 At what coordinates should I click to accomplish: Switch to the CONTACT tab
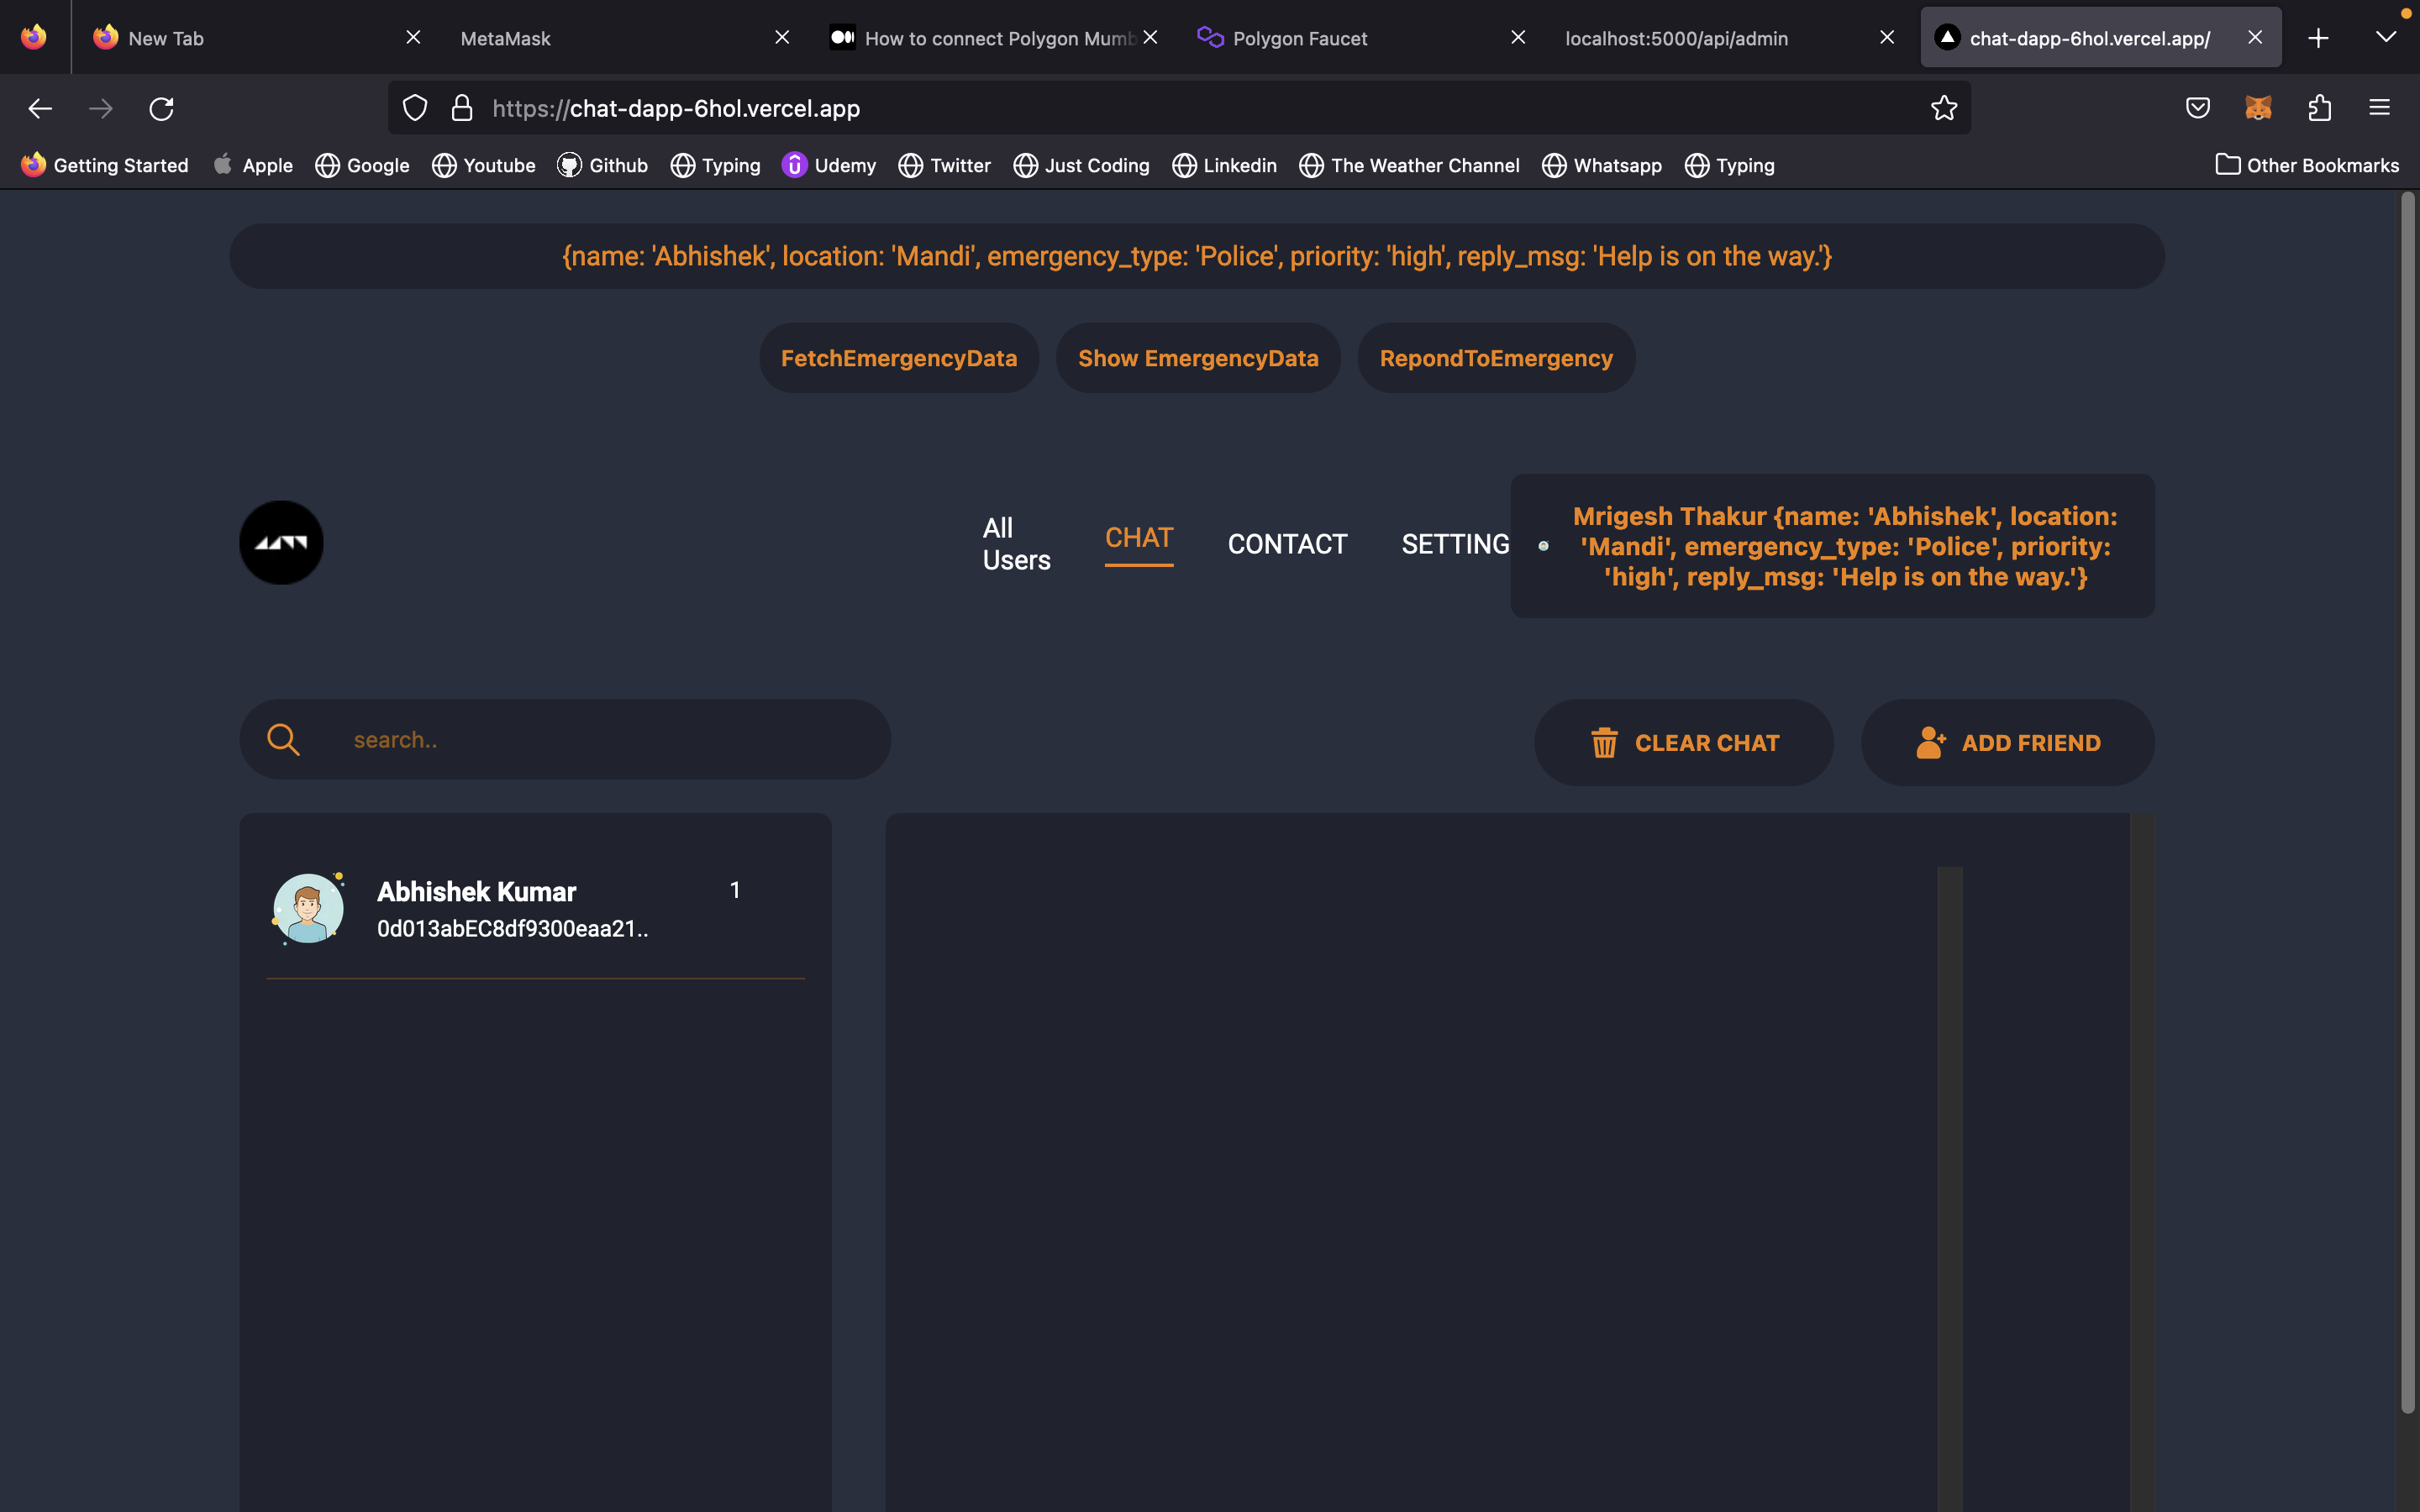pos(1287,544)
